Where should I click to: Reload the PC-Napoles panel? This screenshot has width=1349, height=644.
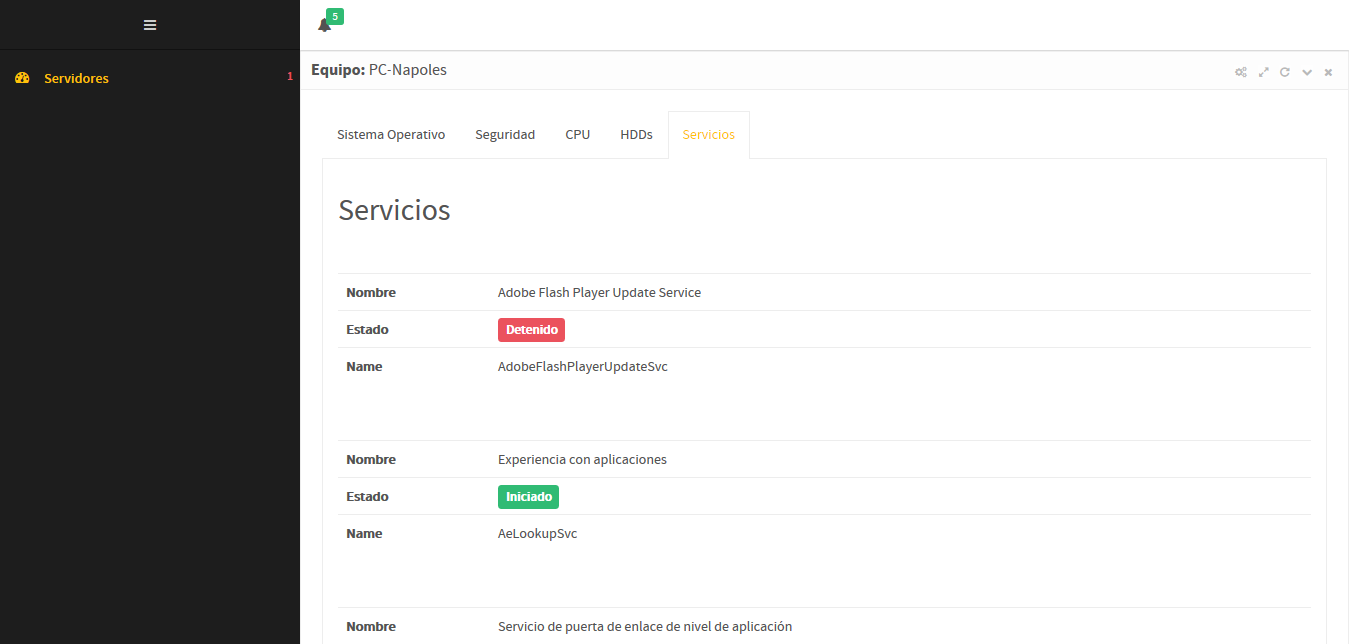pos(1285,72)
